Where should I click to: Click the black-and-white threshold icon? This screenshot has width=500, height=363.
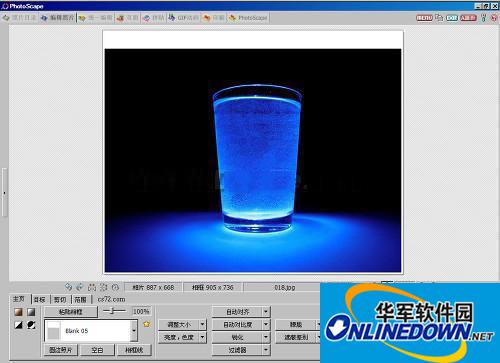tap(19, 325)
